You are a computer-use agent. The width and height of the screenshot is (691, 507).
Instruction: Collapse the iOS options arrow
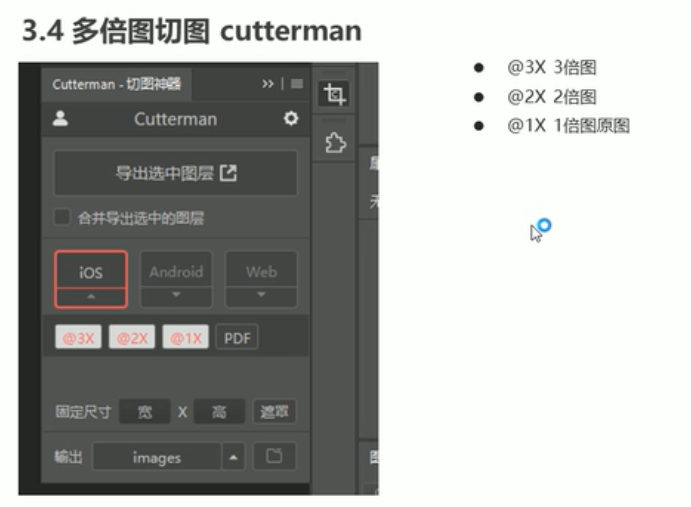pyautogui.click(x=91, y=297)
